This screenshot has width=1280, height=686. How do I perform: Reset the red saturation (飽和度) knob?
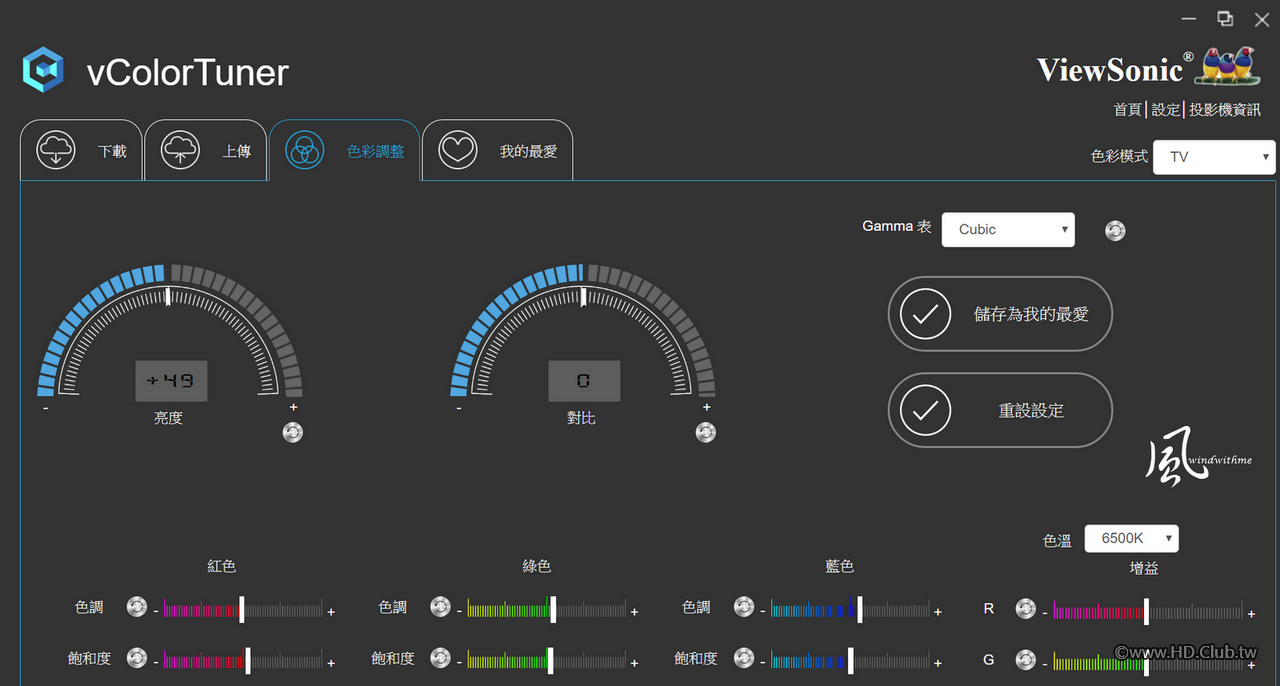(x=137, y=657)
